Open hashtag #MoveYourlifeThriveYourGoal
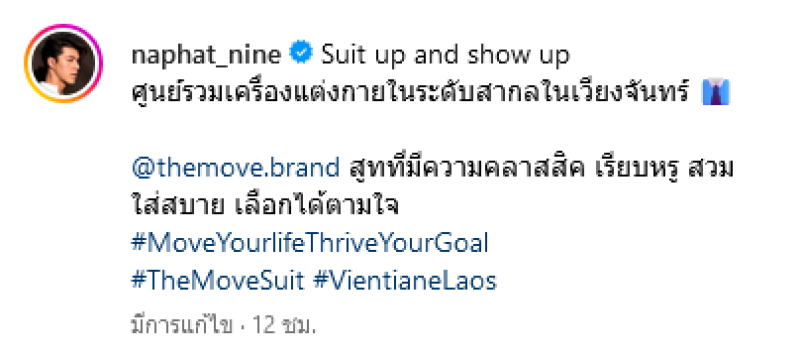This screenshot has width=800, height=361. (x=310, y=244)
